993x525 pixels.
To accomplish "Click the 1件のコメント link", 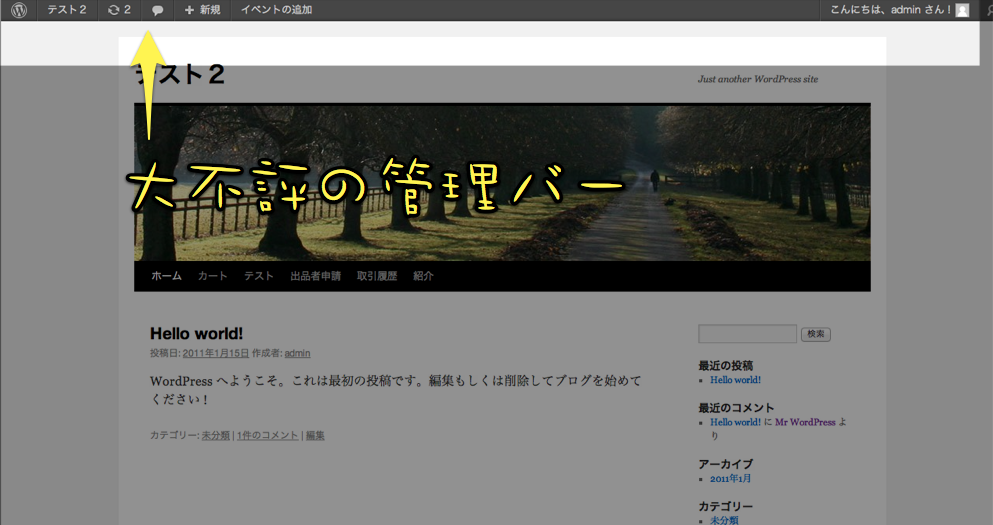I will tap(267, 435).
